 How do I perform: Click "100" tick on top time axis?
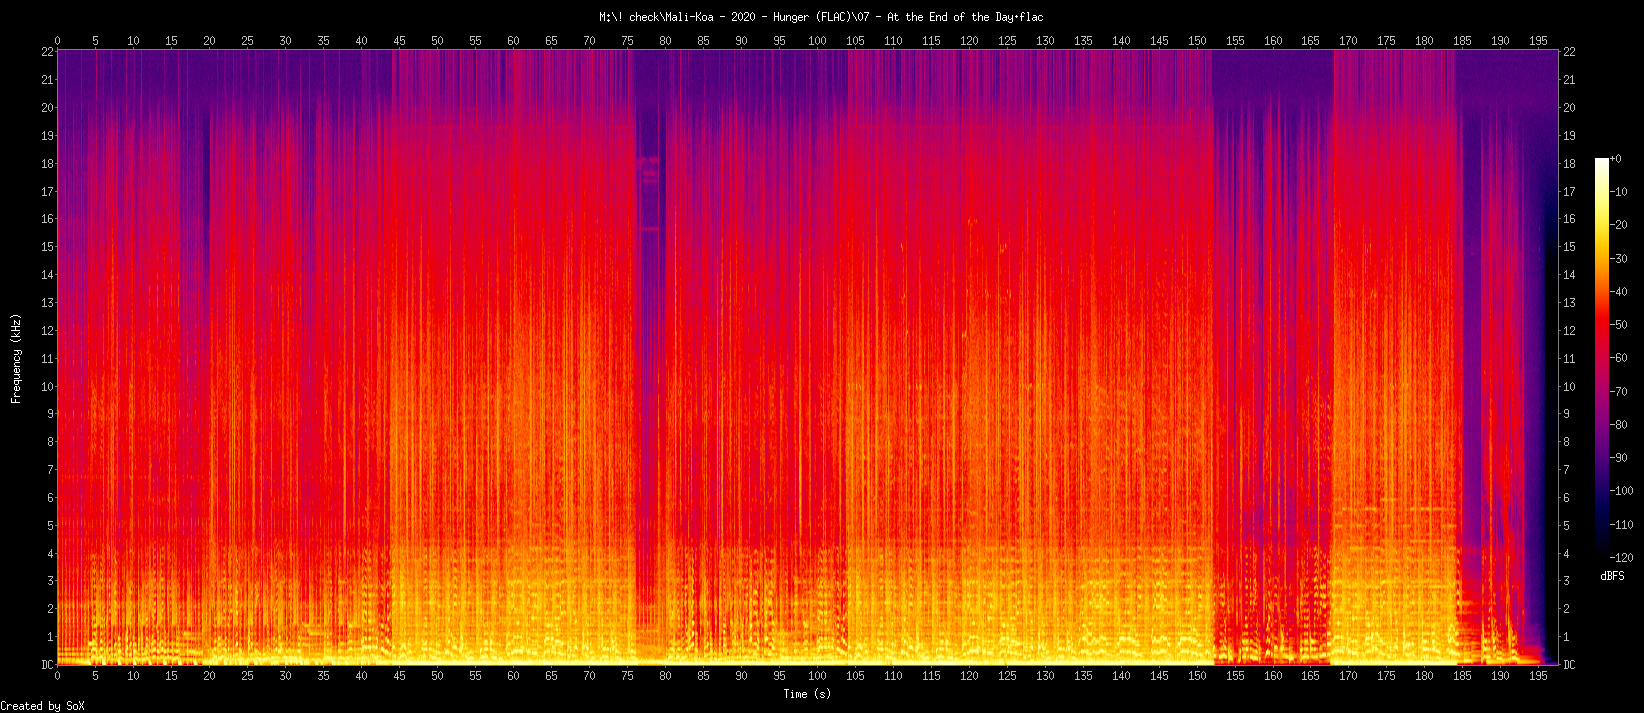click(817, 41)
